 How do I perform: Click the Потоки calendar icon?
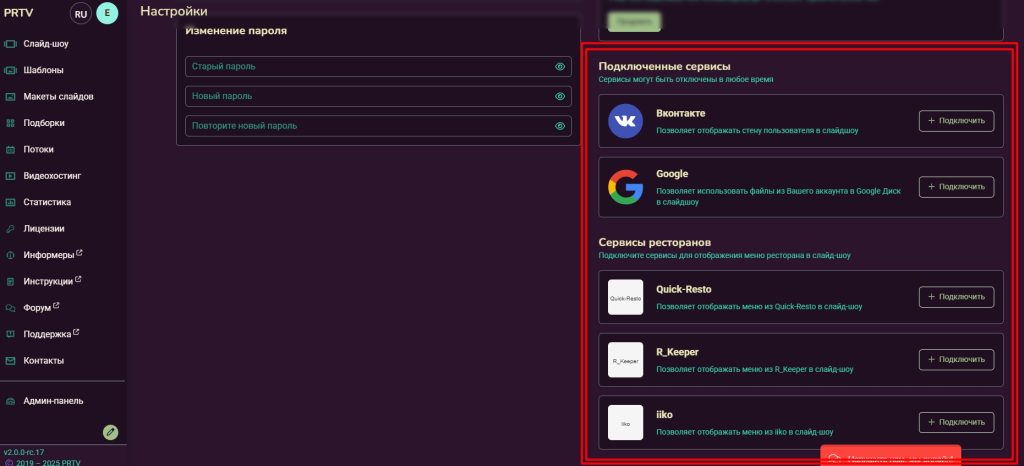pyautogui.click(x=10, y=149)
